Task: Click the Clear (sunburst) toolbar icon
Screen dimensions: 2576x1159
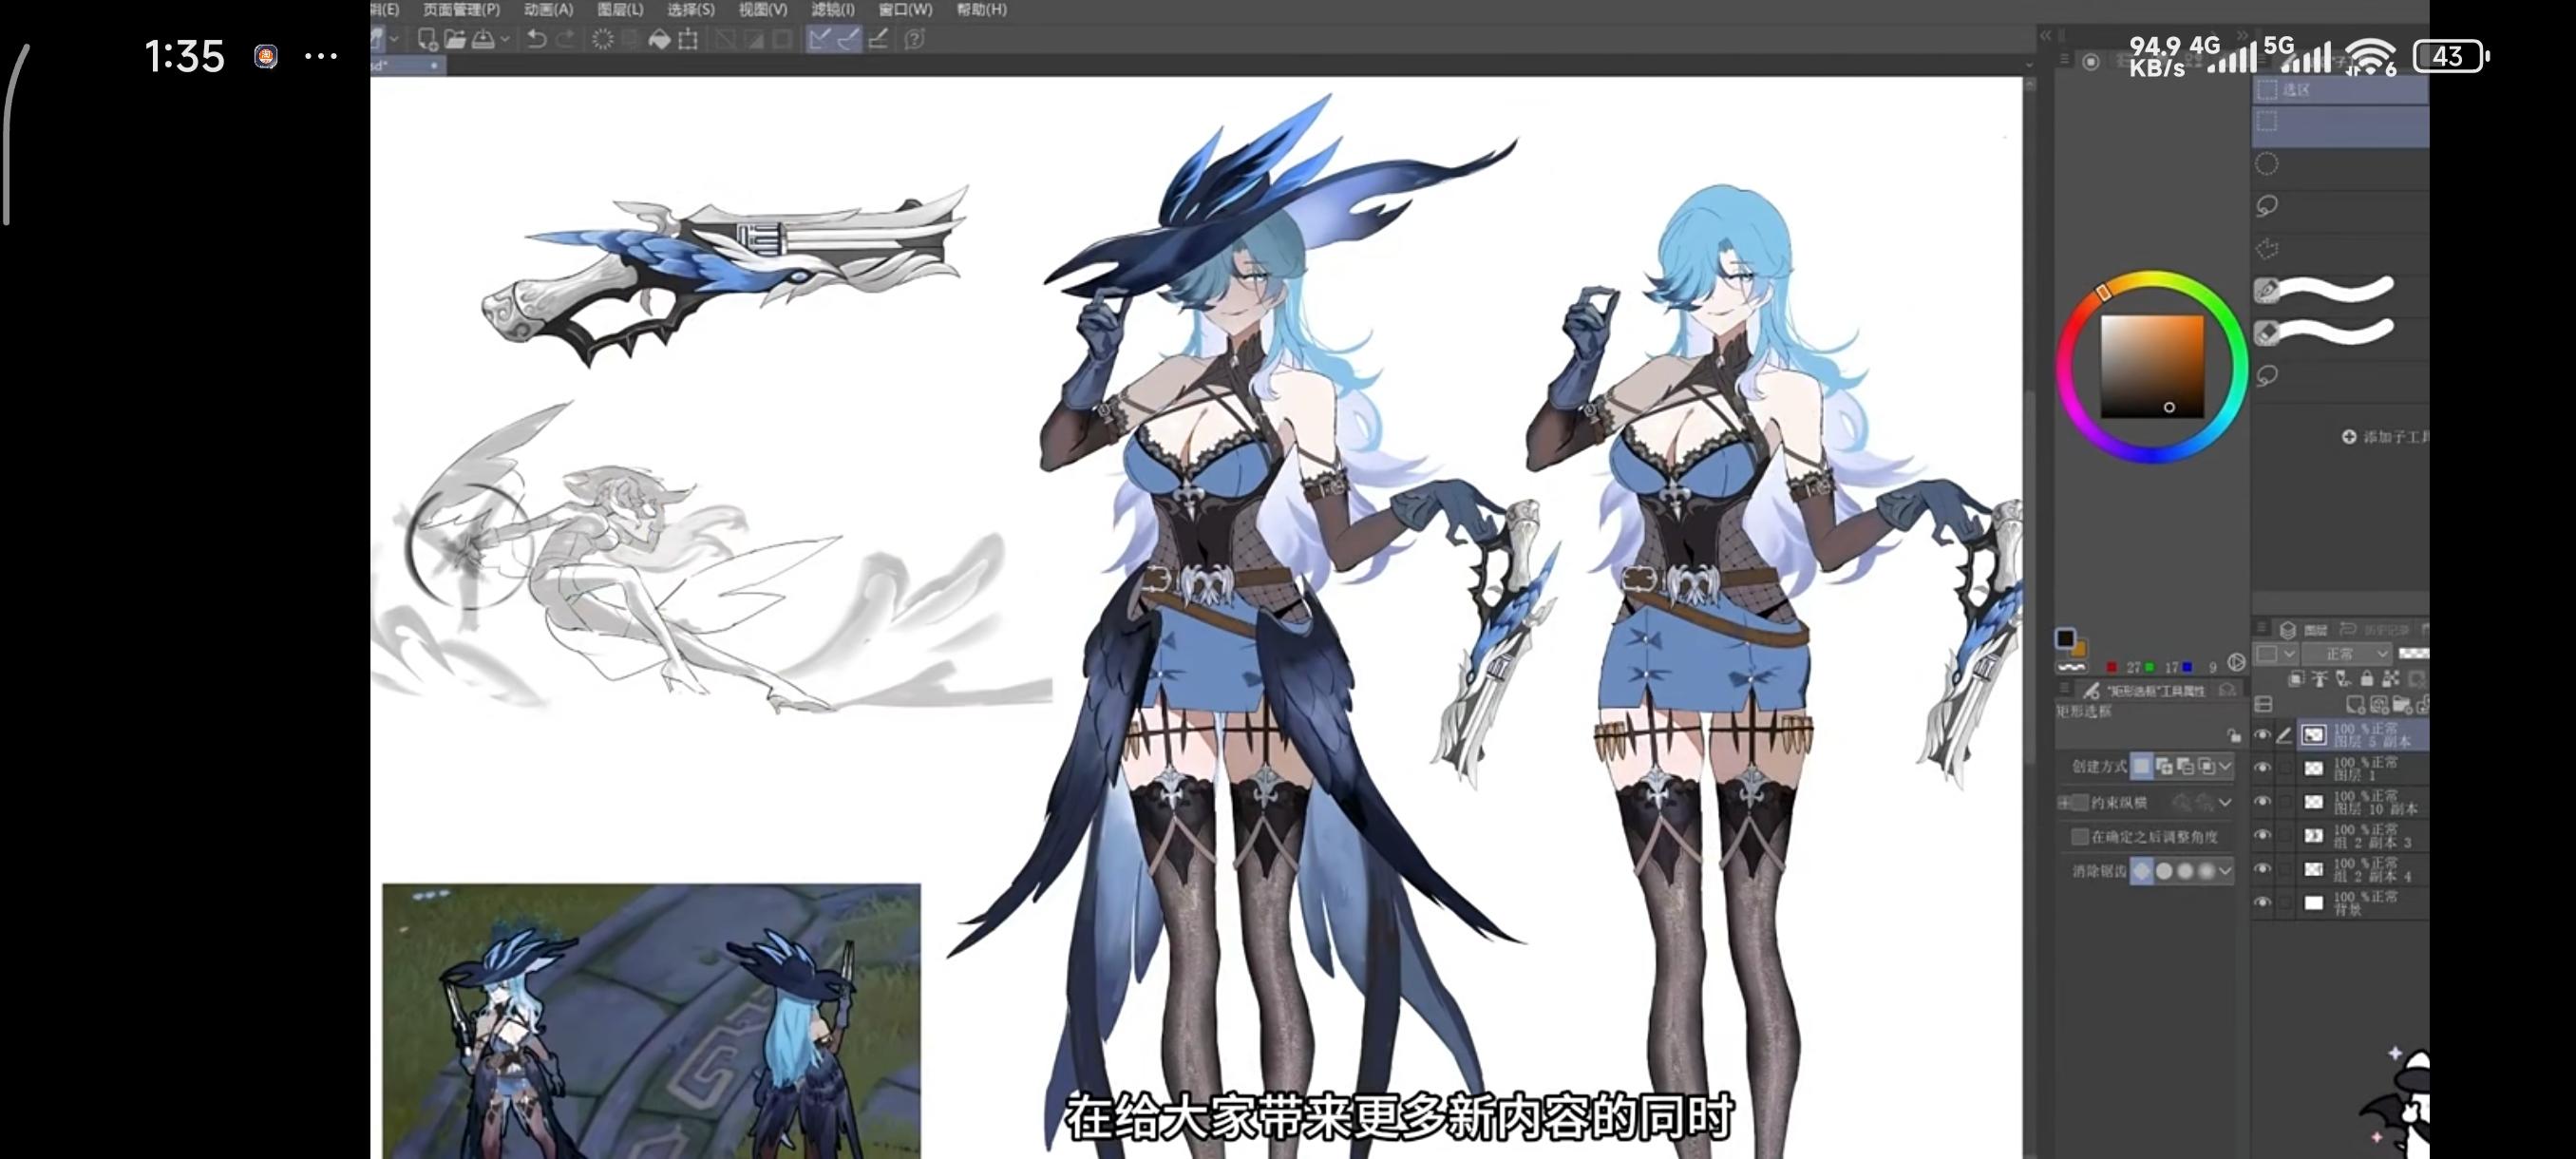Action: click(602, 39)
